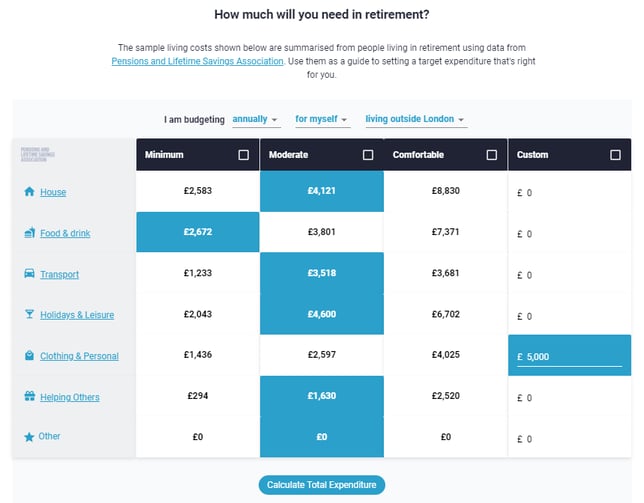Open the for myself dropdown
644x503 pixels.
tap(322, 119)
